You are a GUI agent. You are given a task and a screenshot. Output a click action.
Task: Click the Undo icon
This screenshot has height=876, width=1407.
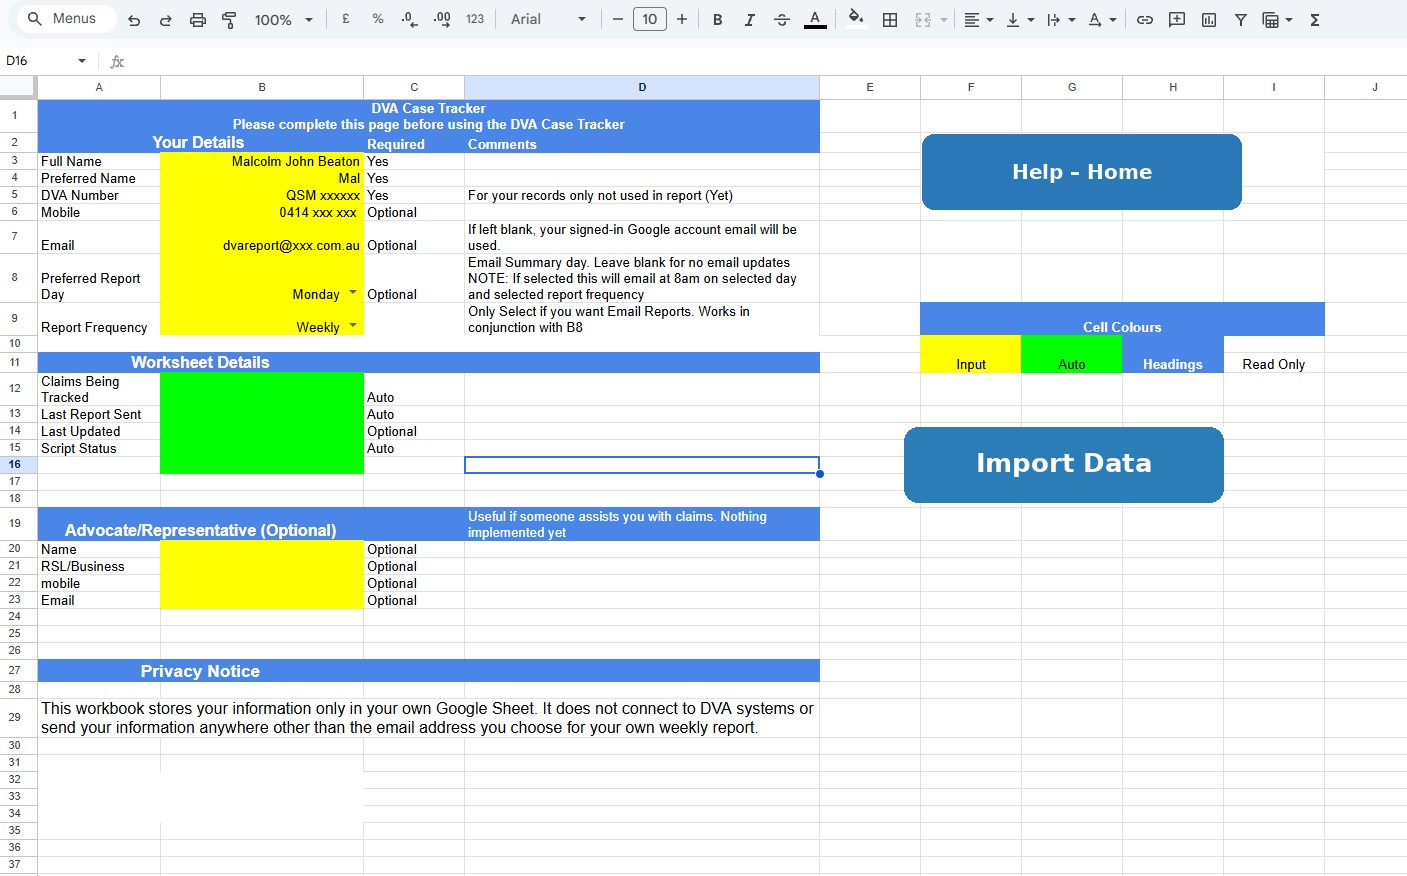[x=134, y=20]
